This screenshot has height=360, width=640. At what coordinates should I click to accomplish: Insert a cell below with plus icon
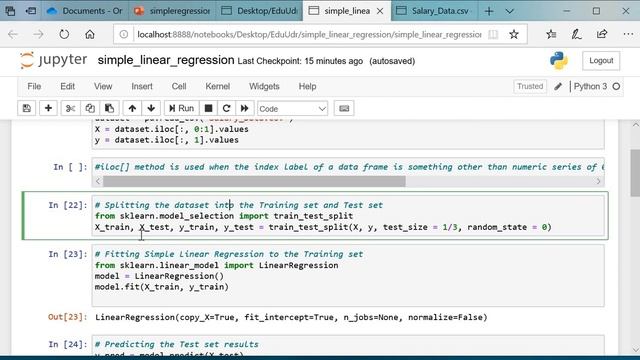point(48,109)
